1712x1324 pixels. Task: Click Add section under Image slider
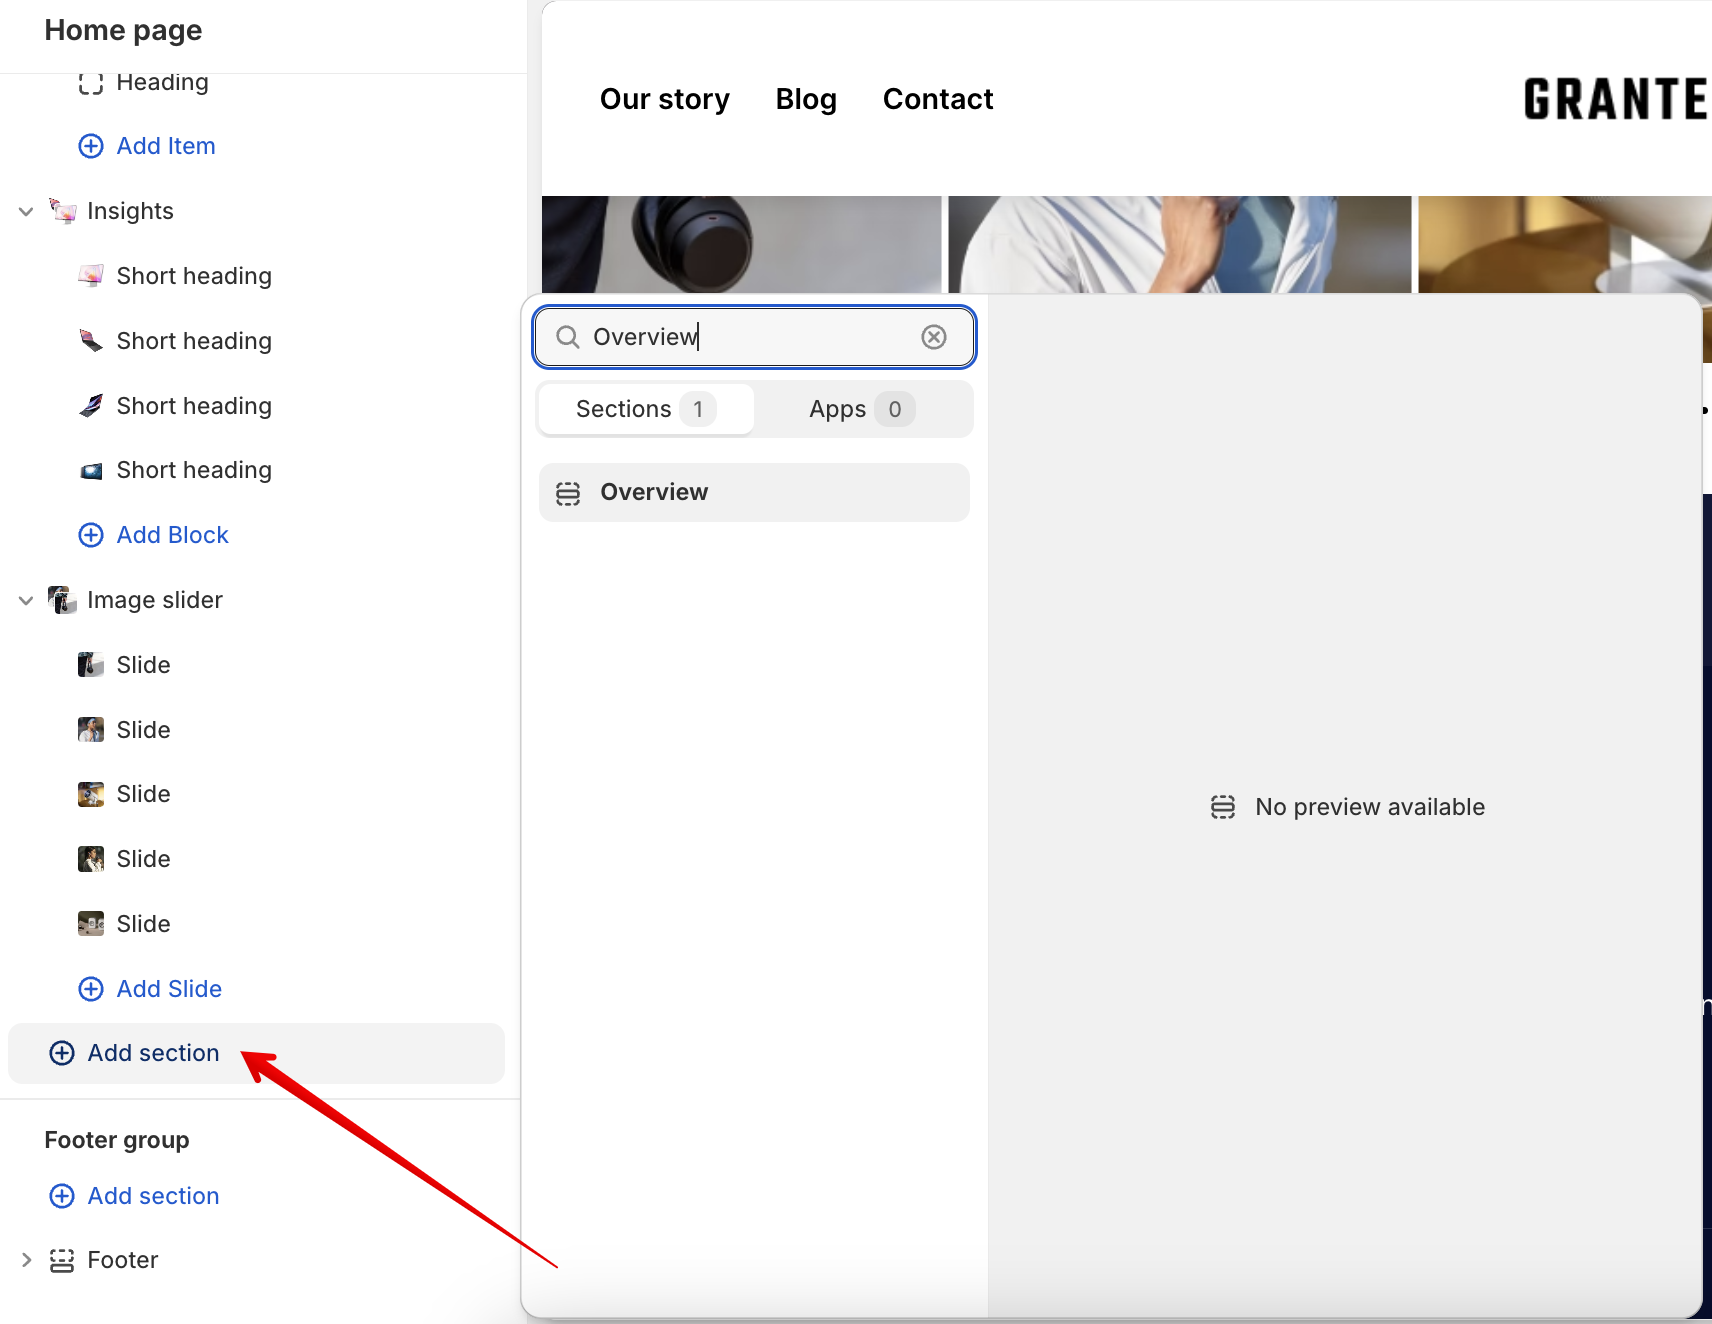[x=153, y=1053]
